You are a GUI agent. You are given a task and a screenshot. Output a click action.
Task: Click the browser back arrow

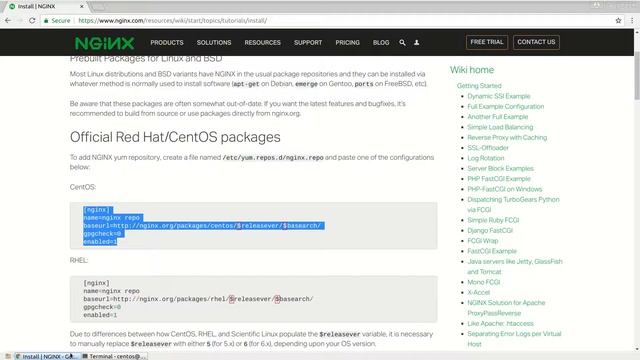(8, 20)
